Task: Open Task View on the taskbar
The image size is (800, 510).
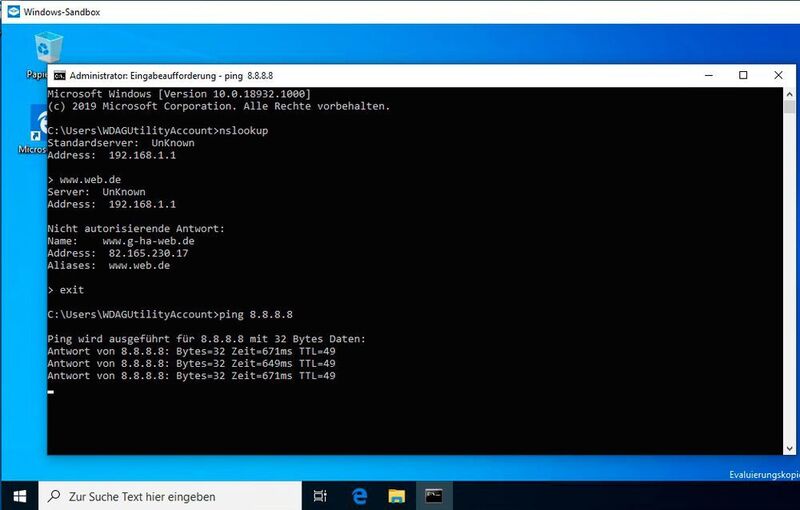Action: coord(320,496)
